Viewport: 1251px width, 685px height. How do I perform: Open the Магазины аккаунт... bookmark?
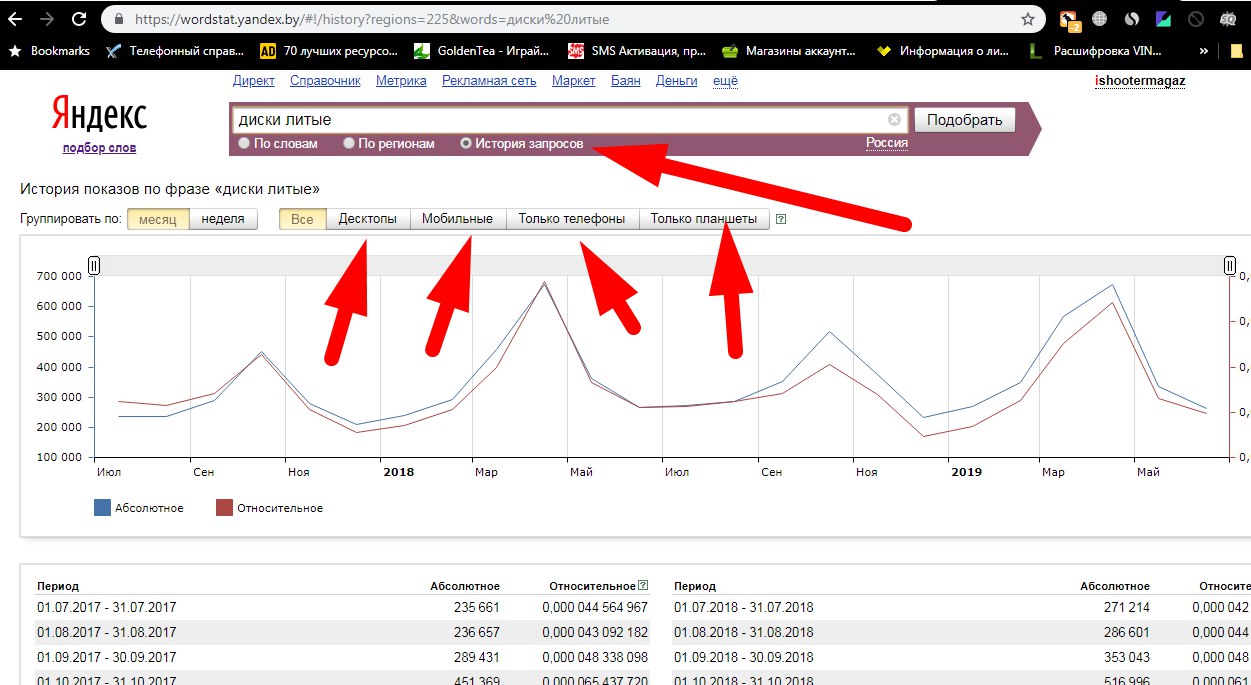(790, 51)
